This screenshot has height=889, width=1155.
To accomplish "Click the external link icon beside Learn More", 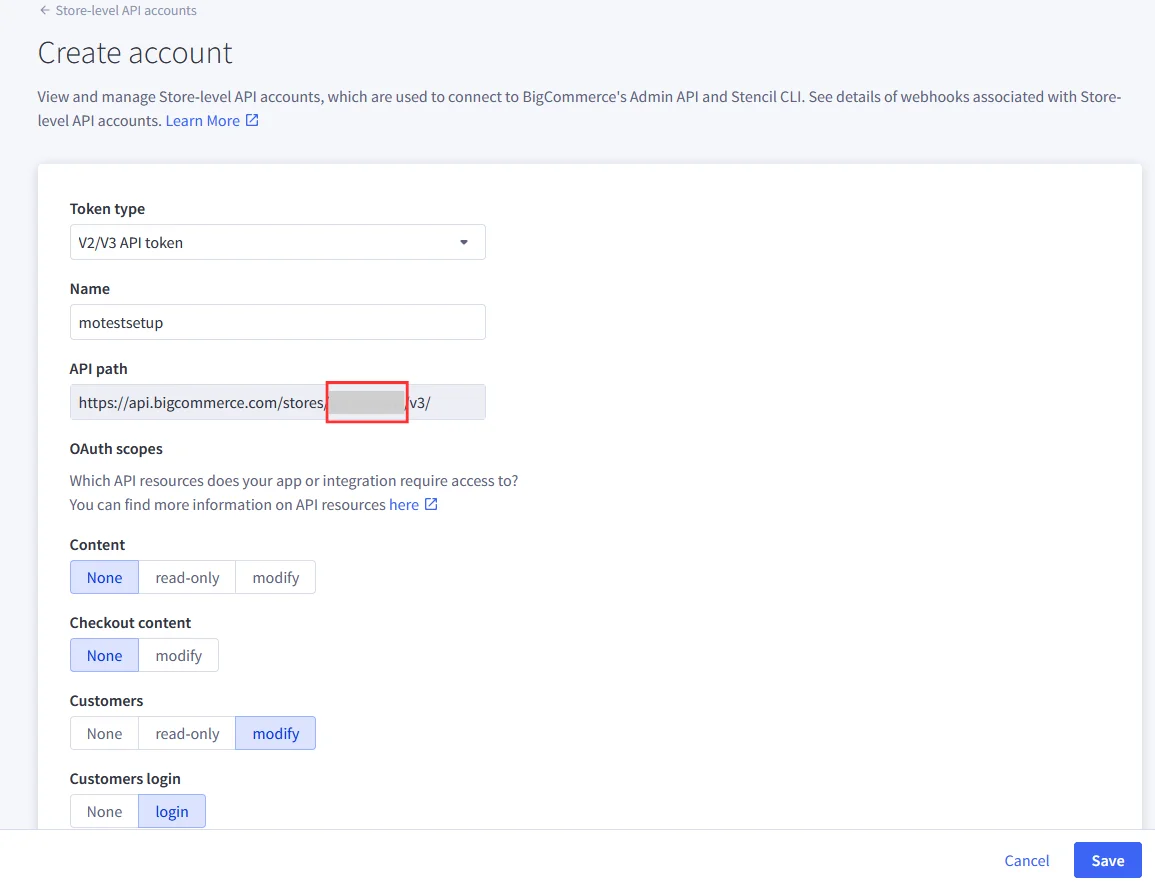I will click(x=252, y=120).
